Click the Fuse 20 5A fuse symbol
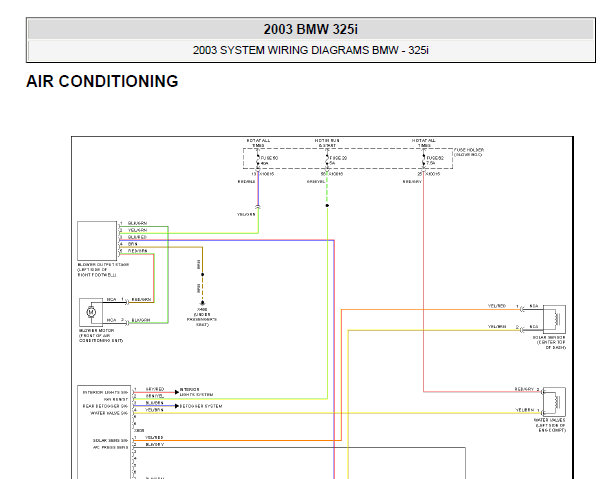 pos(327,160)
